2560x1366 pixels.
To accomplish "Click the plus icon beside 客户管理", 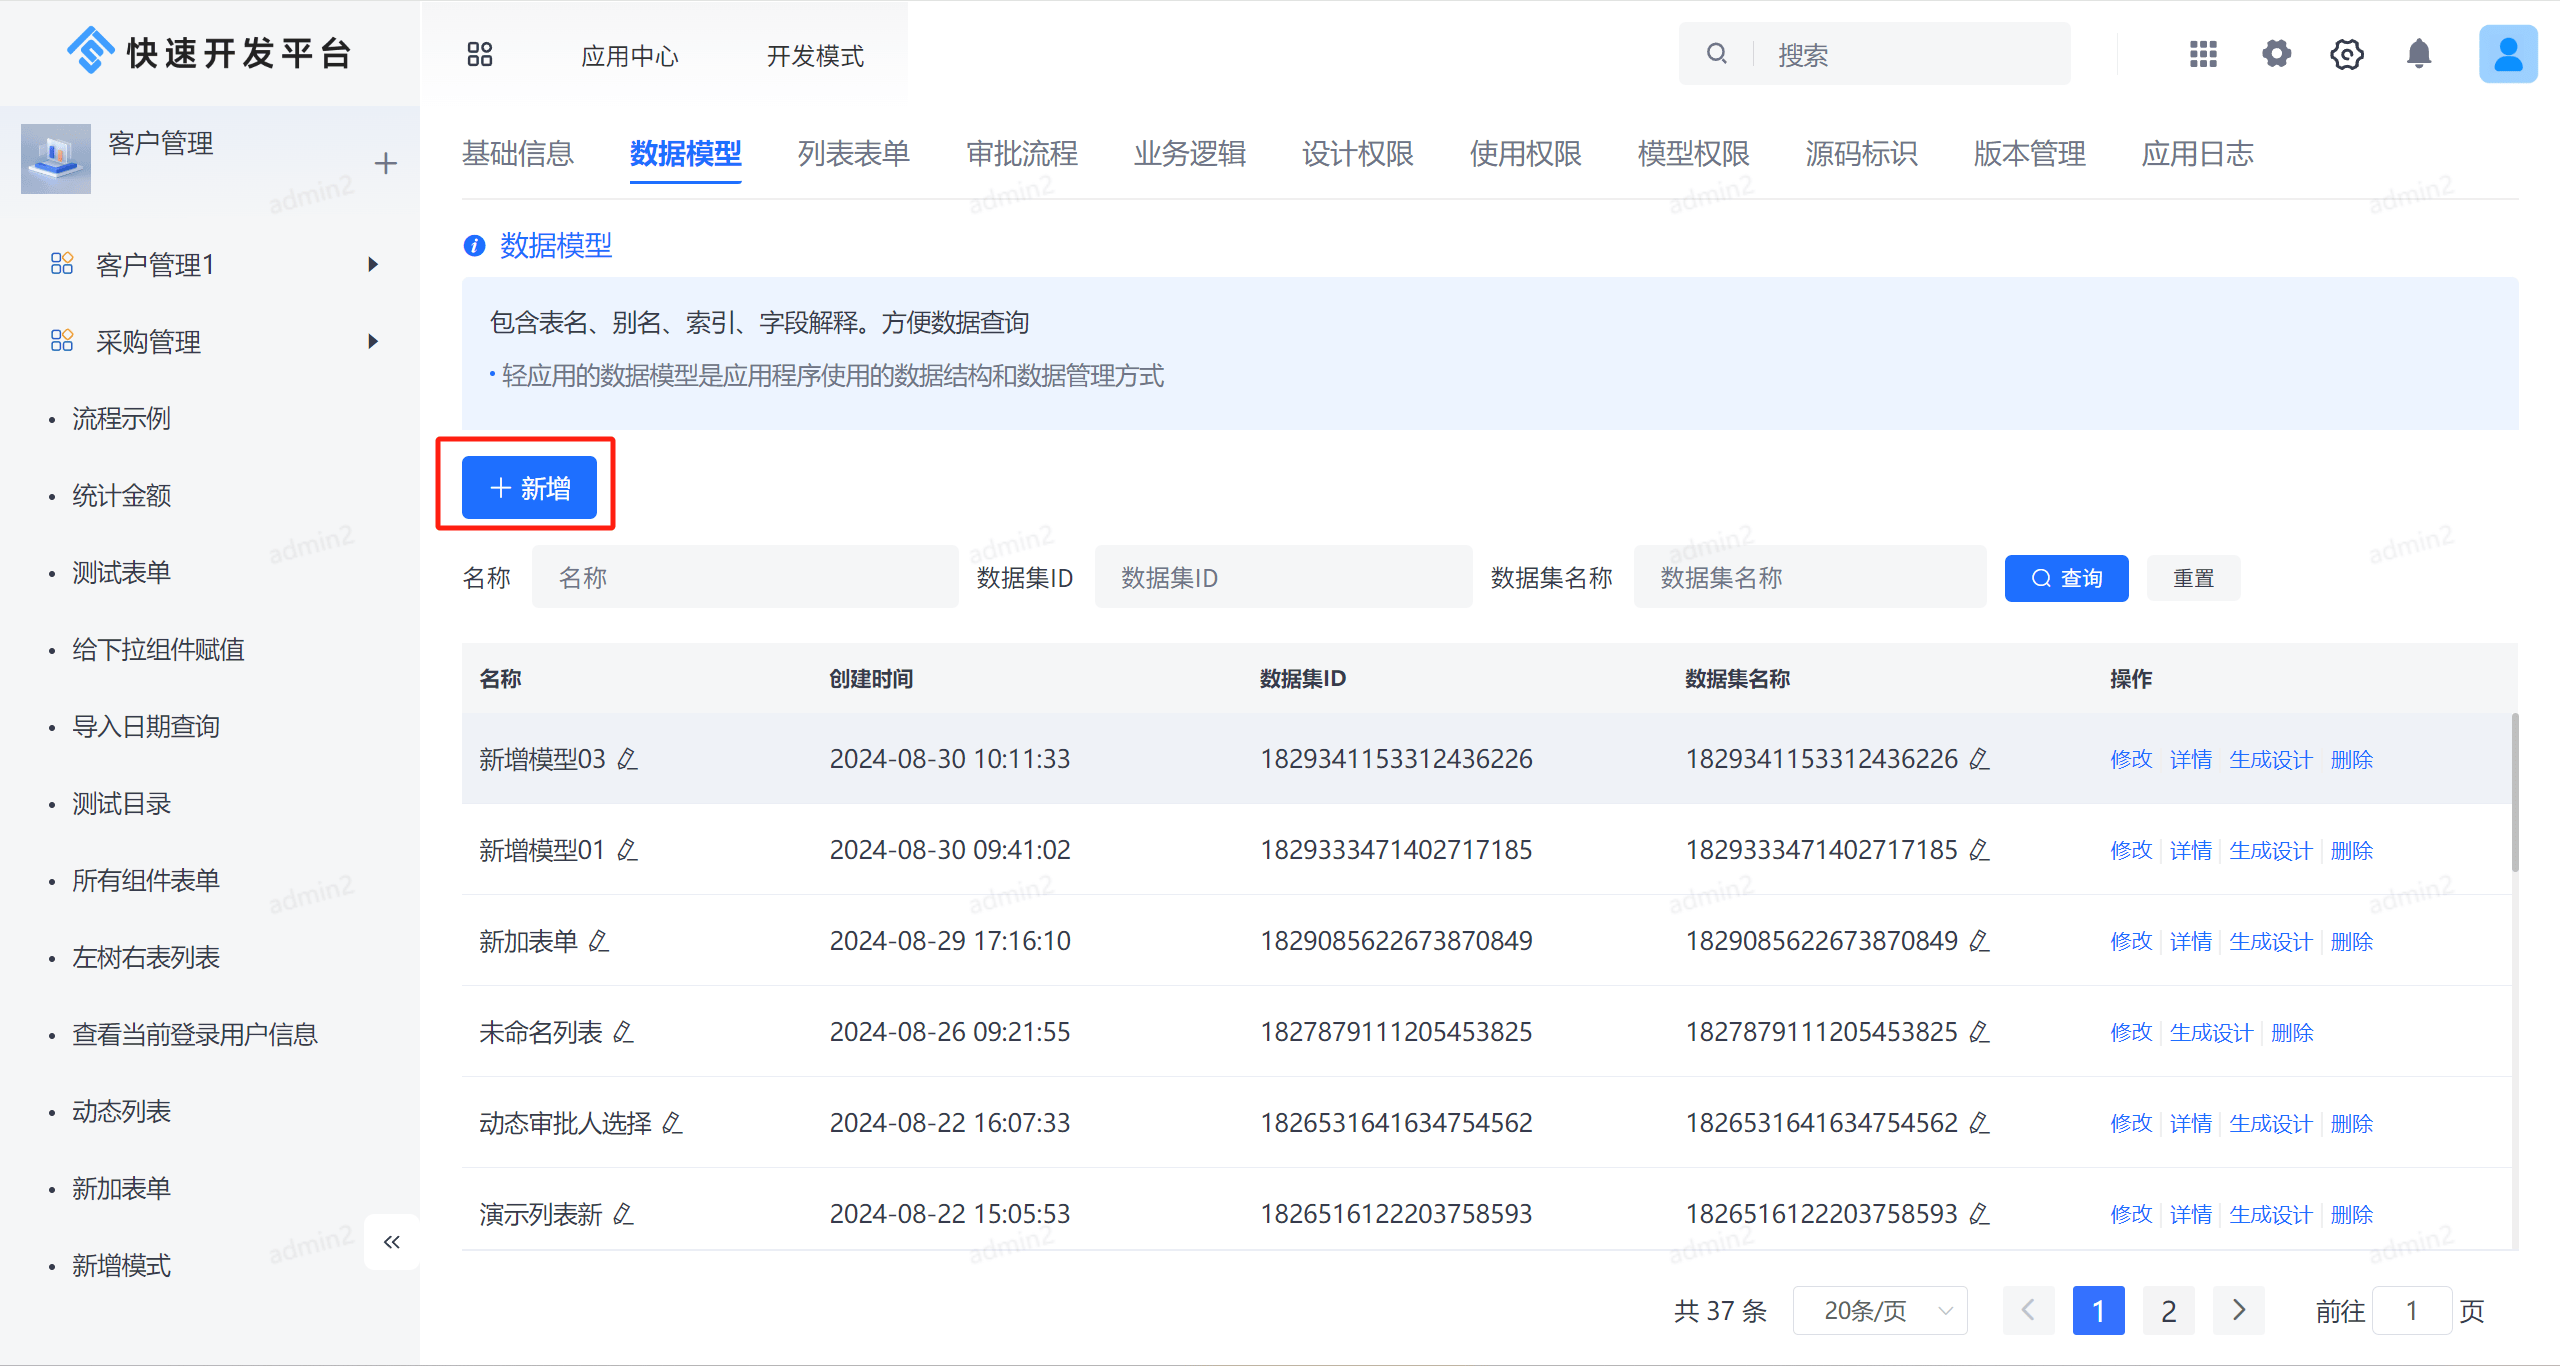I will click(386, 164).
